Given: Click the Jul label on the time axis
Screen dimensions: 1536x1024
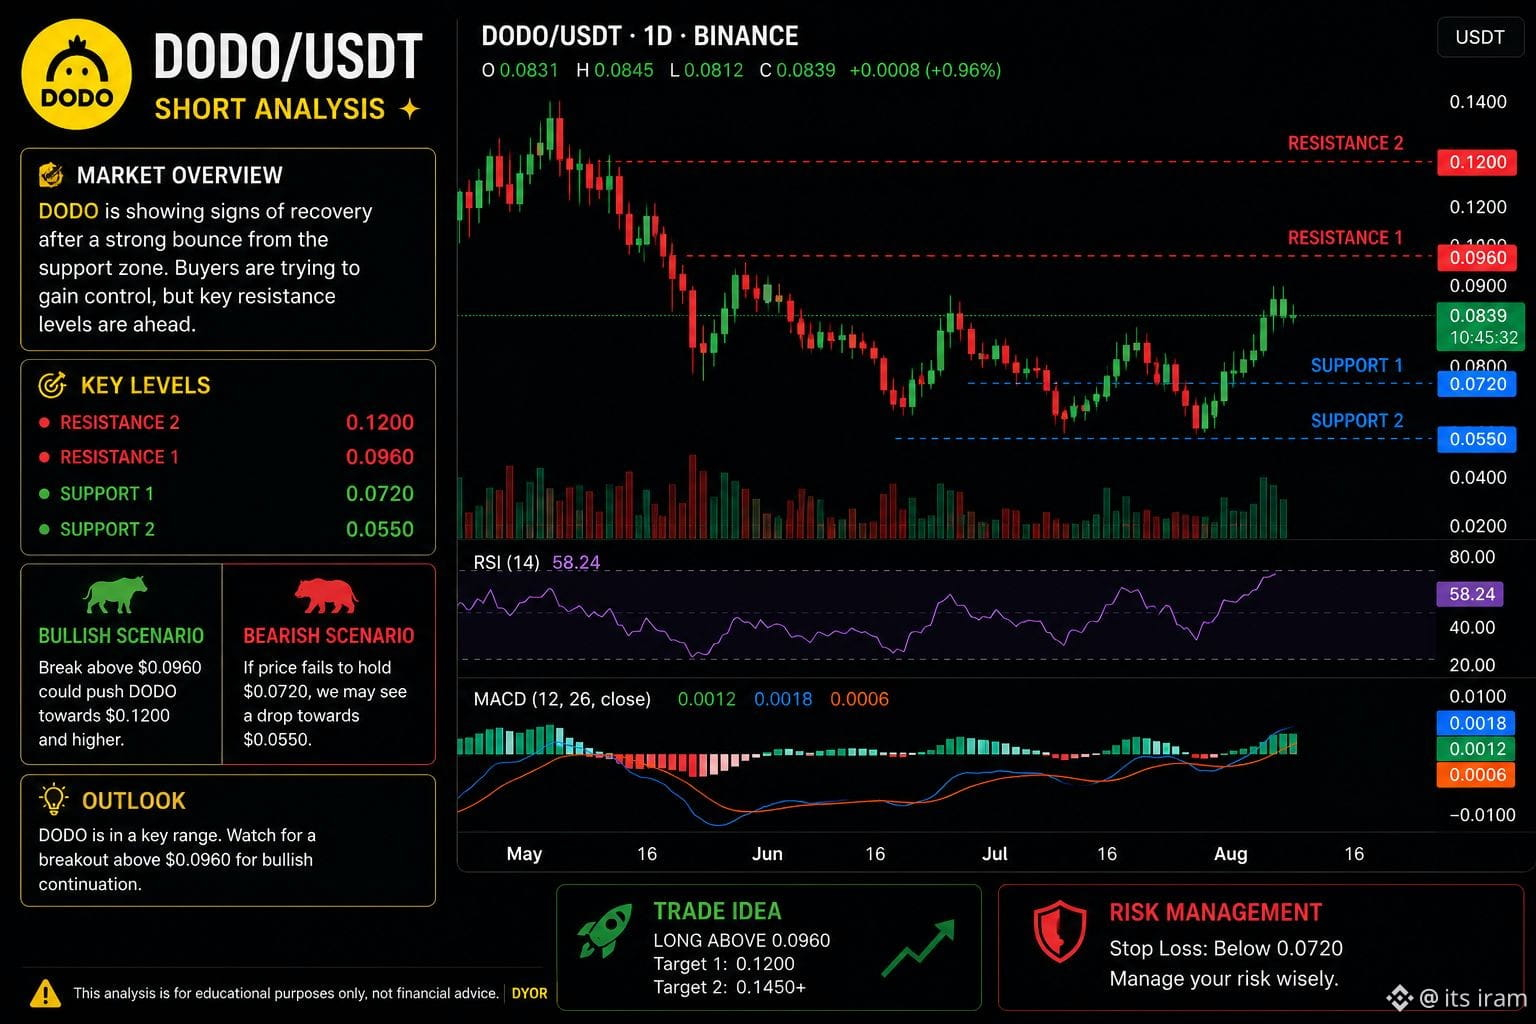Looking at the screenshot, I should point(995,853).
